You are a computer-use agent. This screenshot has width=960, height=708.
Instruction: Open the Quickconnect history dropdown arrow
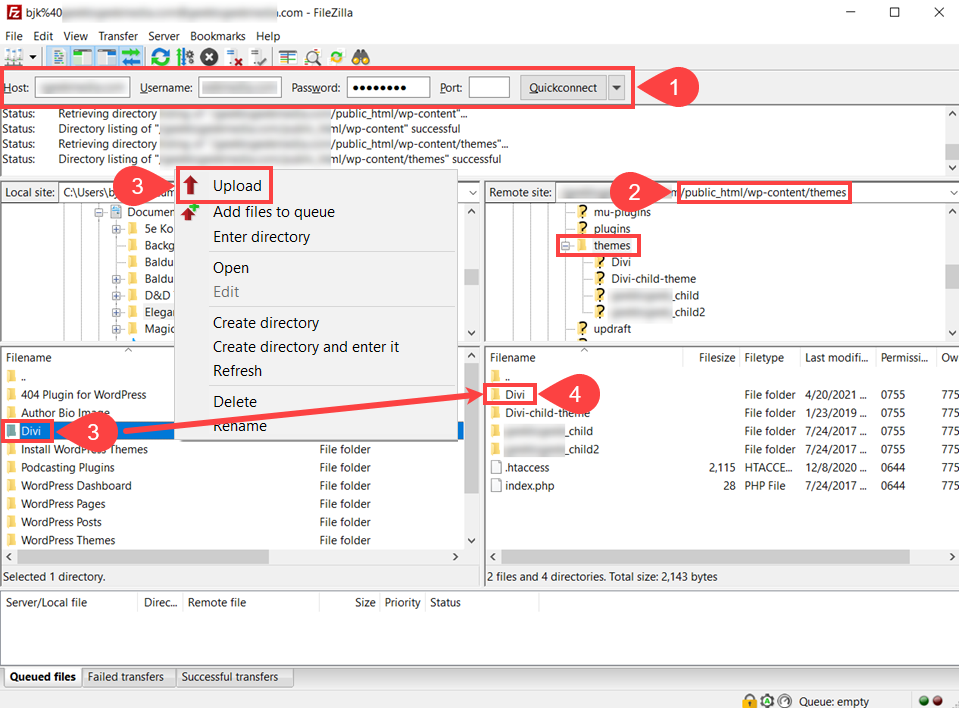[x=617, y=88]
